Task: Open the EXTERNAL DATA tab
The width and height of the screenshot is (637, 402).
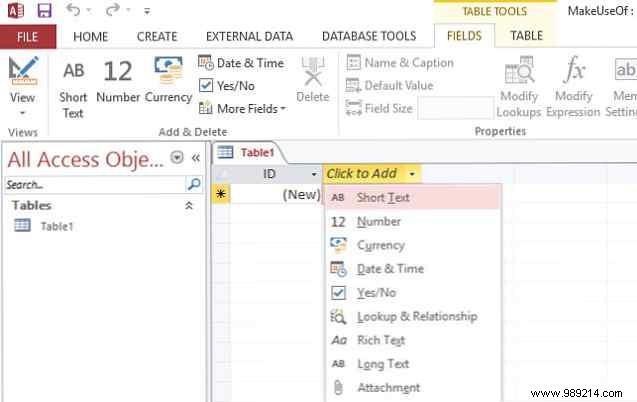Action: click(249, 37)
